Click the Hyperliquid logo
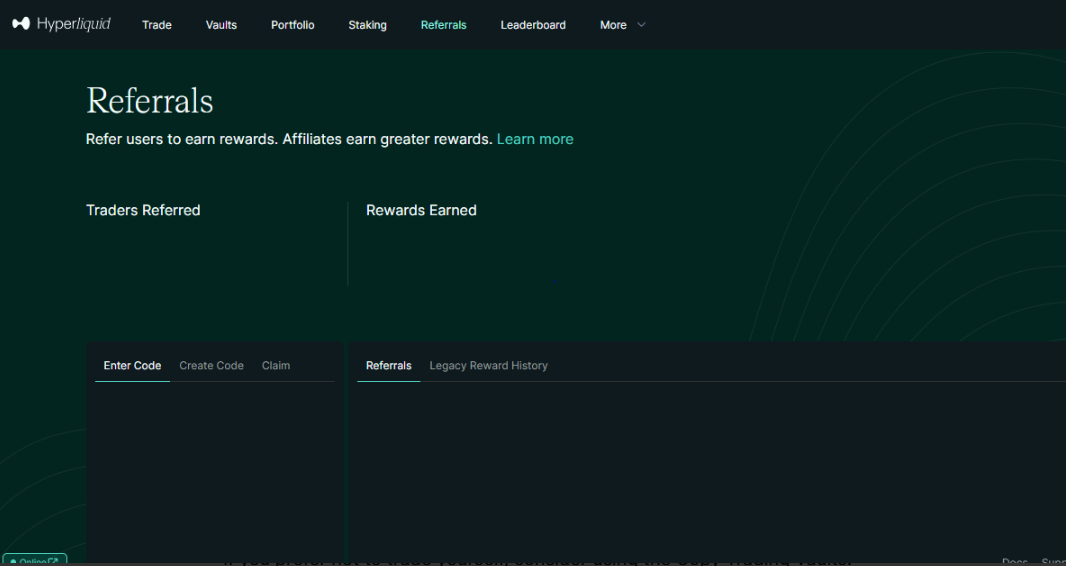1066x566 pixels. pos(61,24)
